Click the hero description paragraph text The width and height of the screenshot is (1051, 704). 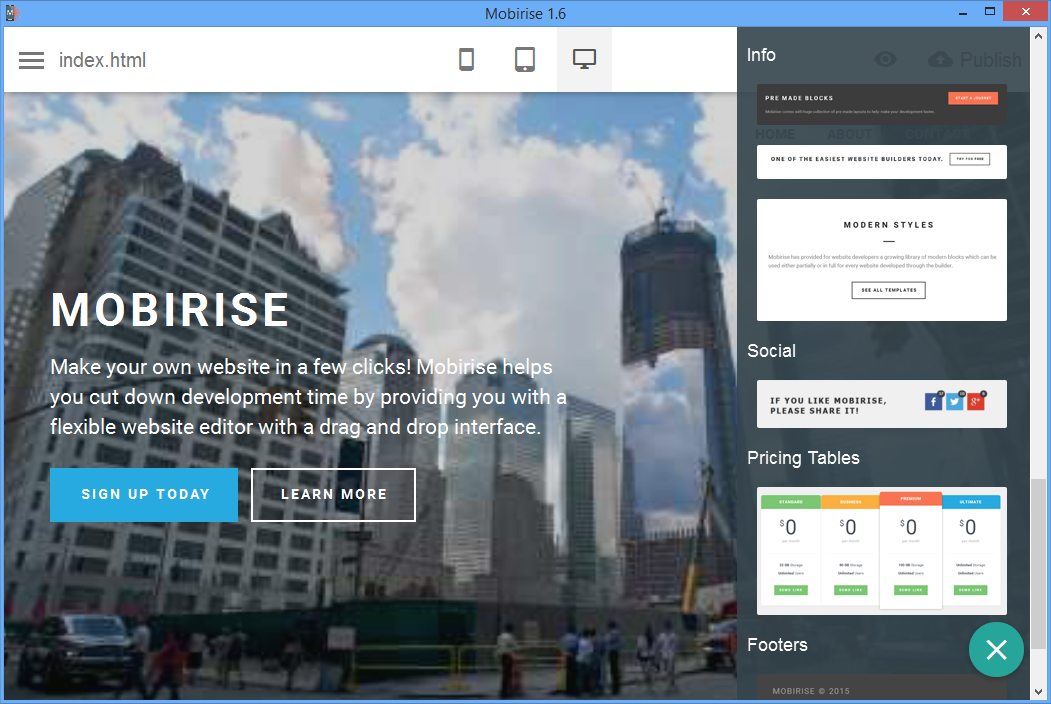308,397
